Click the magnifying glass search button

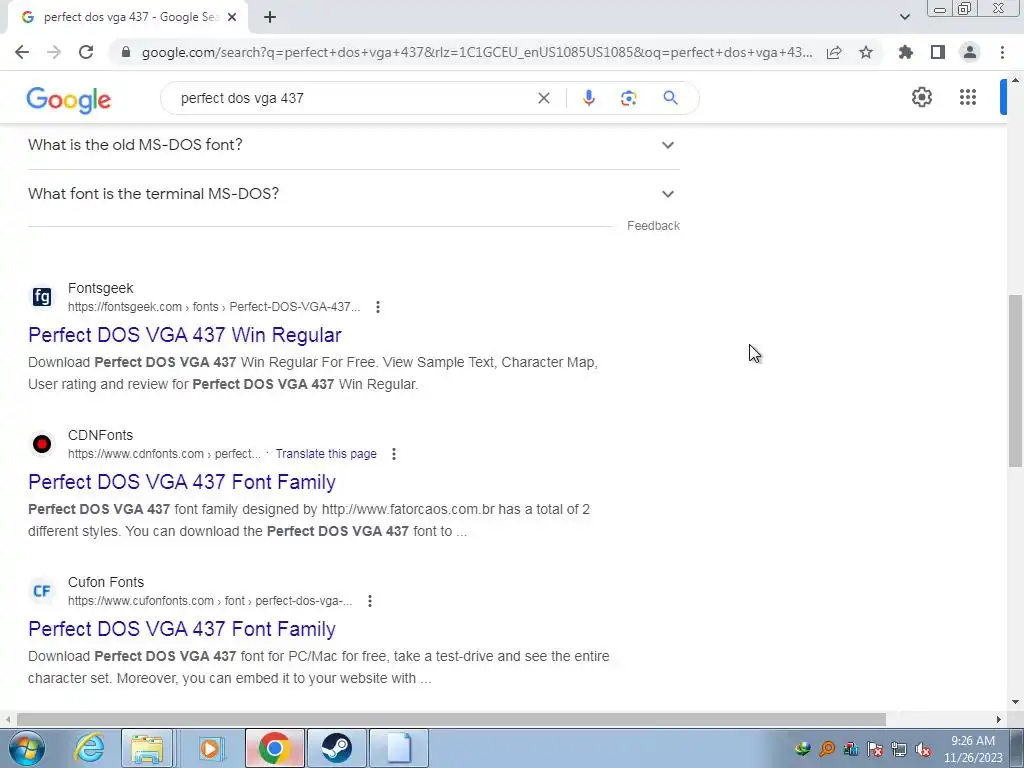pos(670,98)
